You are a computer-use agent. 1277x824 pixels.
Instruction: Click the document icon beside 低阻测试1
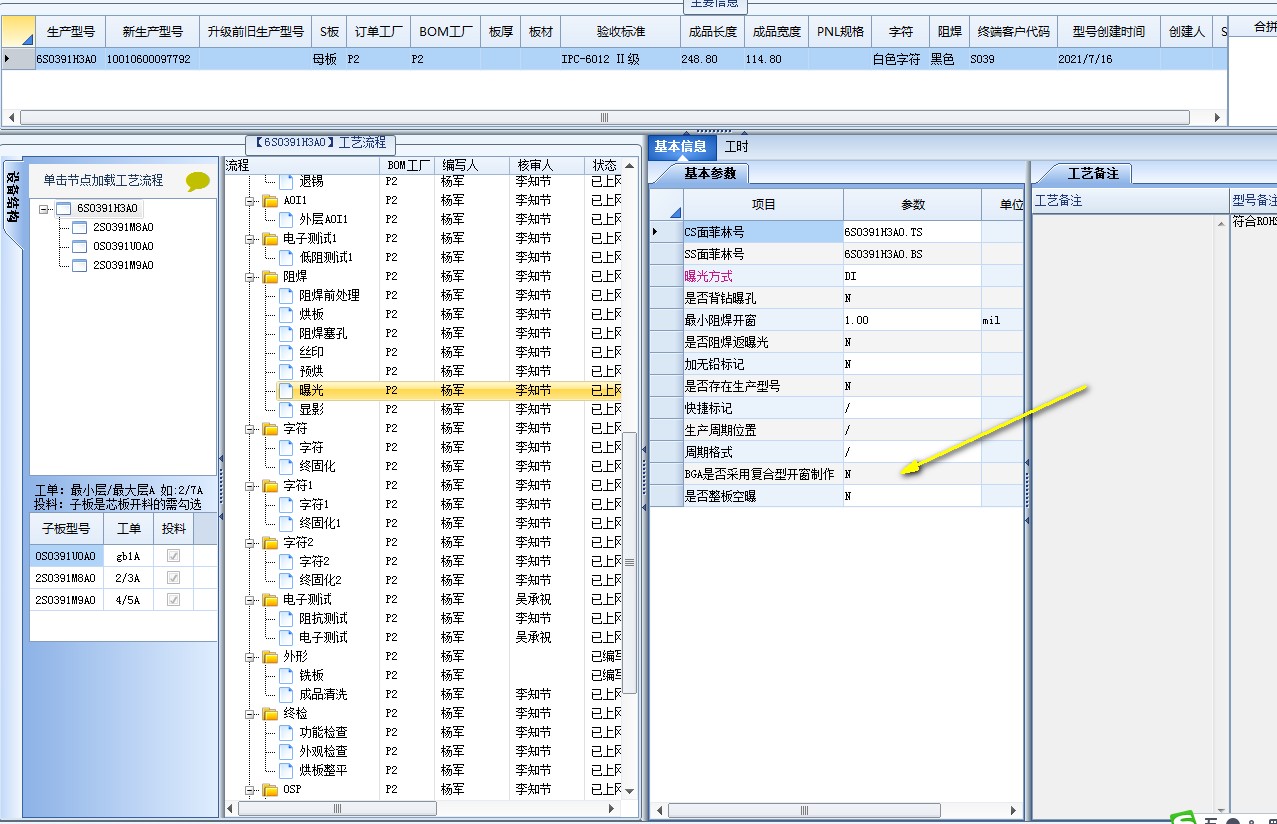tap(286, 257)
